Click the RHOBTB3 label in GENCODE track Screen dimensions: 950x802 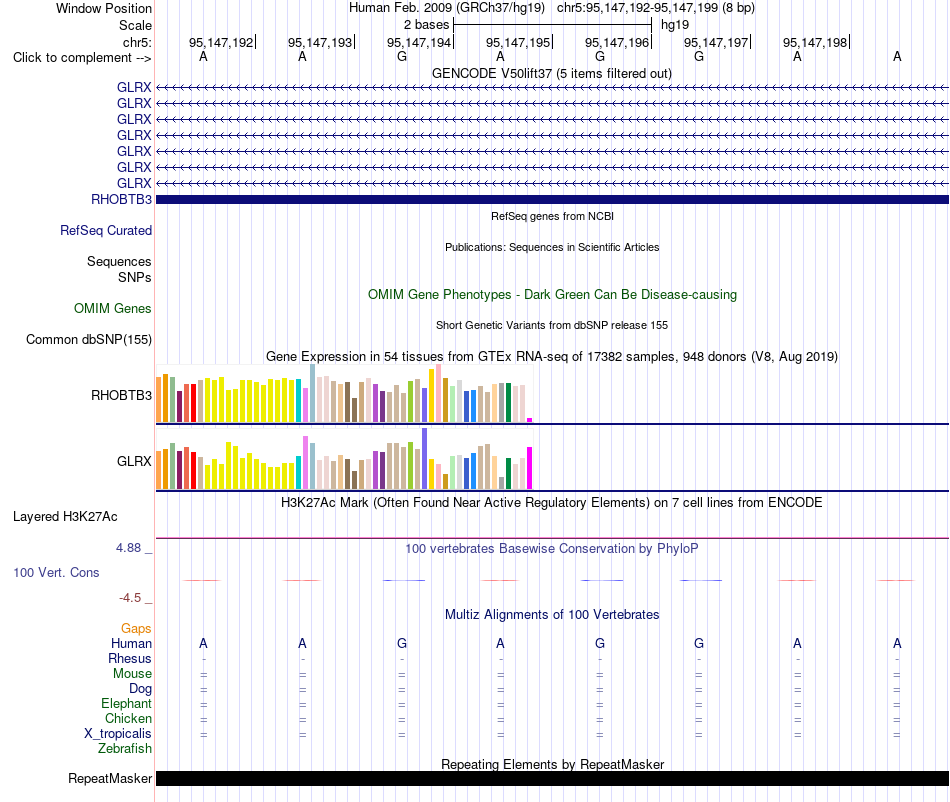(x=121, y=199)
